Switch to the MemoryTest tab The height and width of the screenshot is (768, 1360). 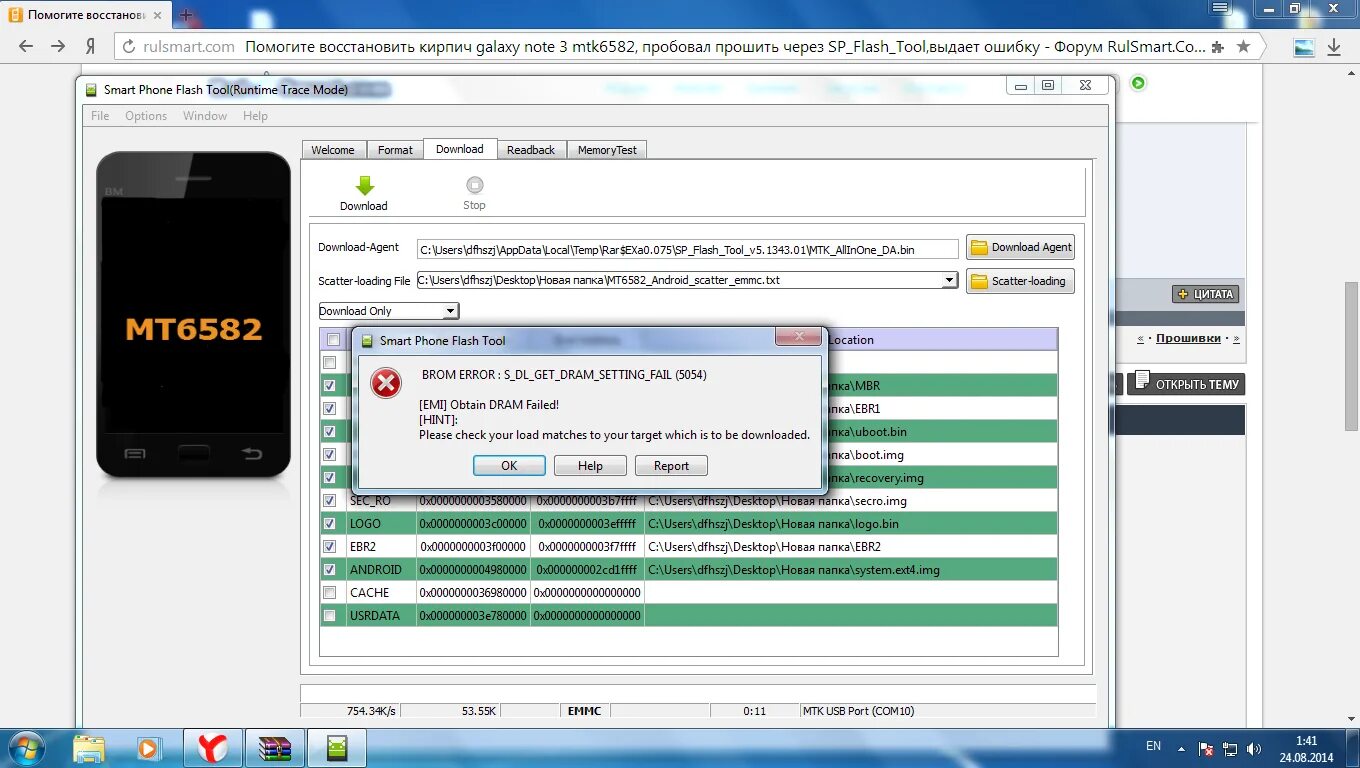tap(607, 150)
